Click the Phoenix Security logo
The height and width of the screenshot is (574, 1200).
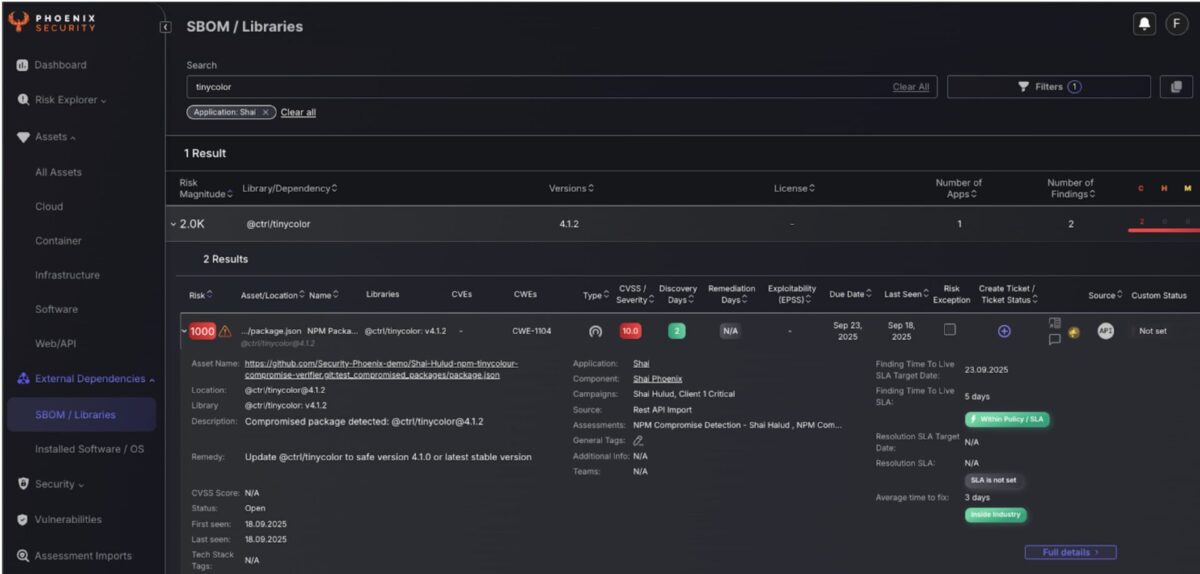point(55,22)
